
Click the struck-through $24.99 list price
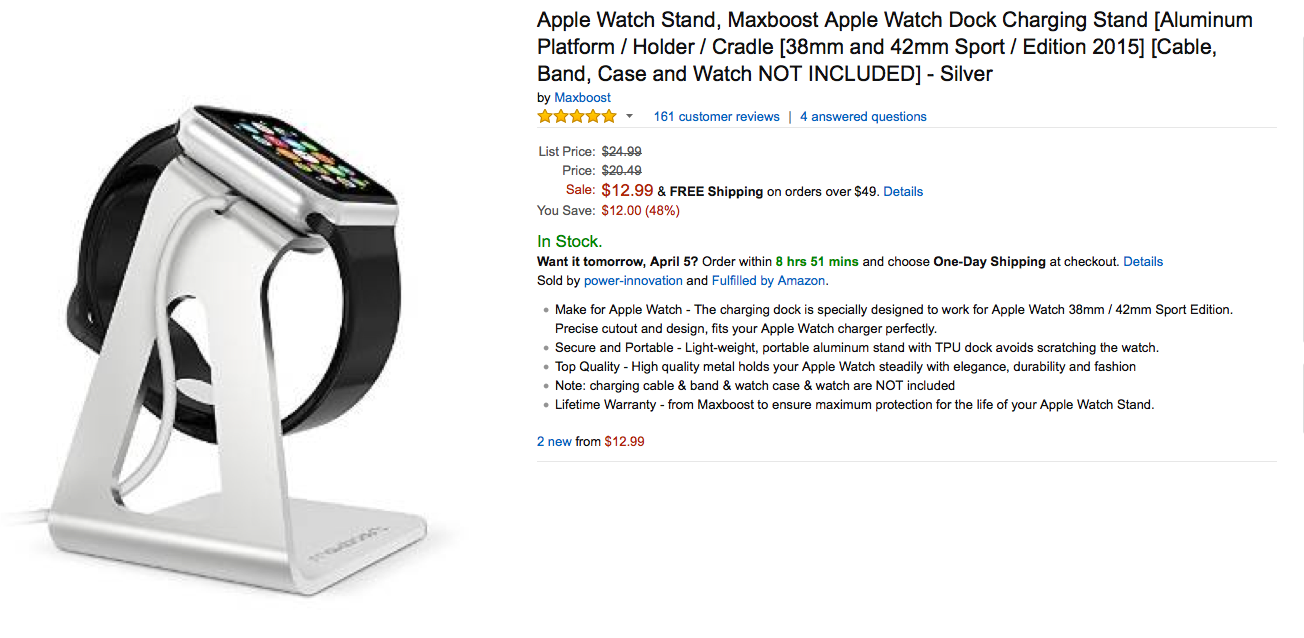pyautogui.click(x=621, y=152)
